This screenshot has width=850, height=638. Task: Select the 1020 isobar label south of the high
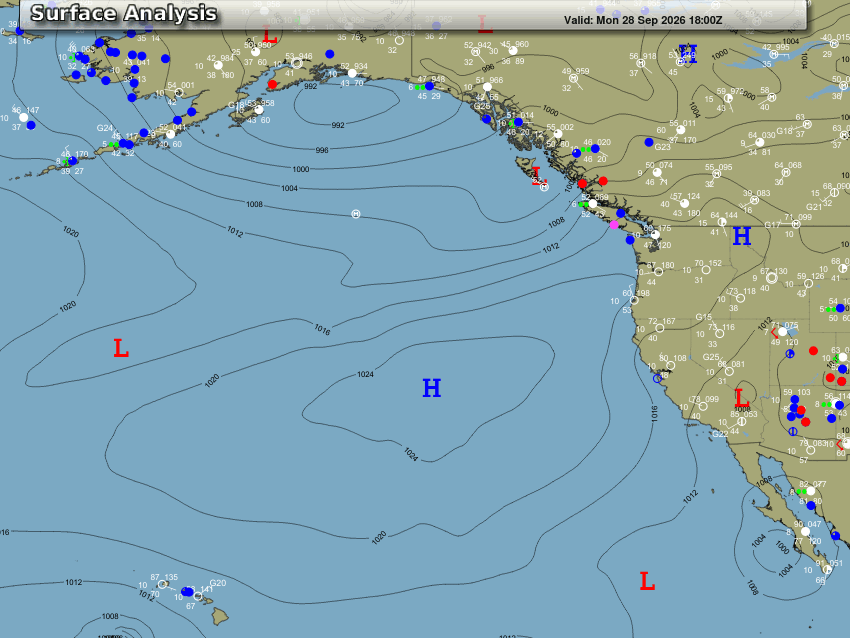click(x=379, y=537)
